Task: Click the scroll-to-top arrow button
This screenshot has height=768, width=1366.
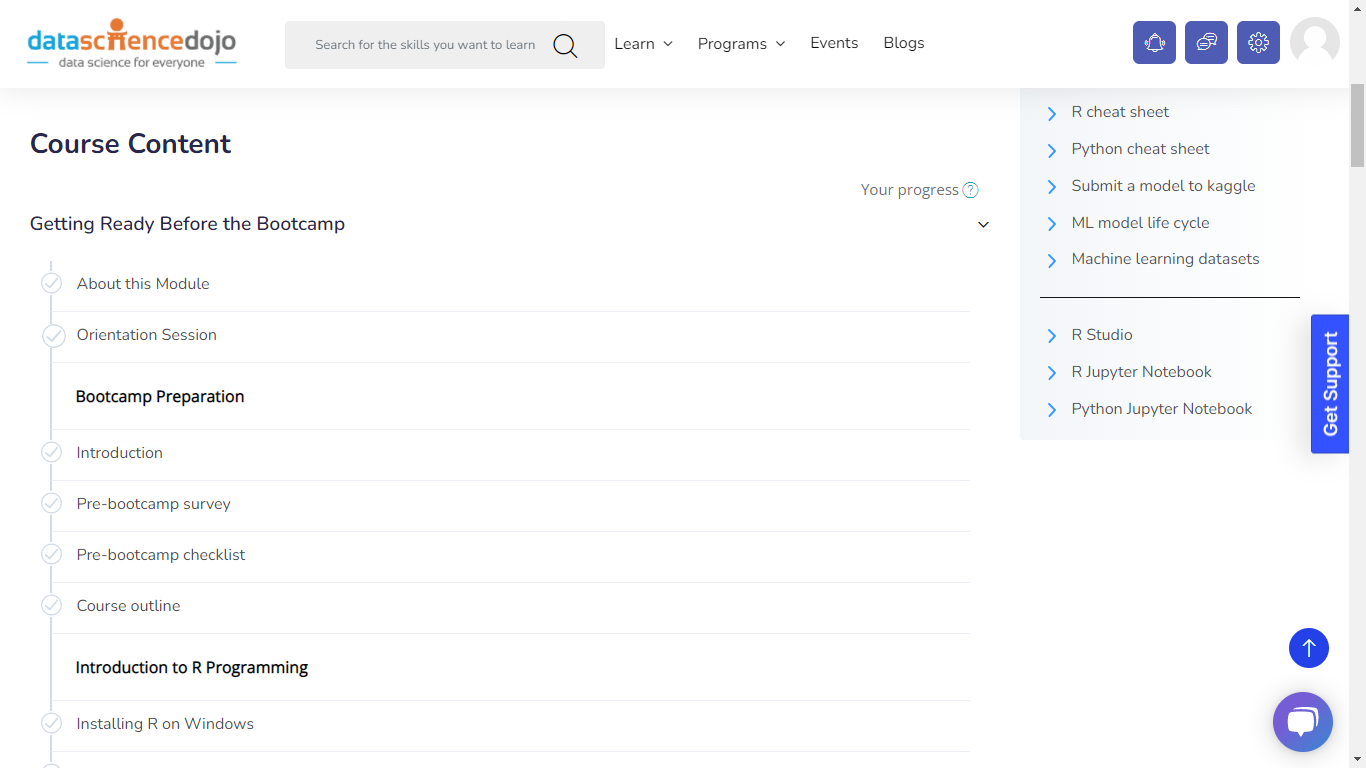Action: [1308, 648]
